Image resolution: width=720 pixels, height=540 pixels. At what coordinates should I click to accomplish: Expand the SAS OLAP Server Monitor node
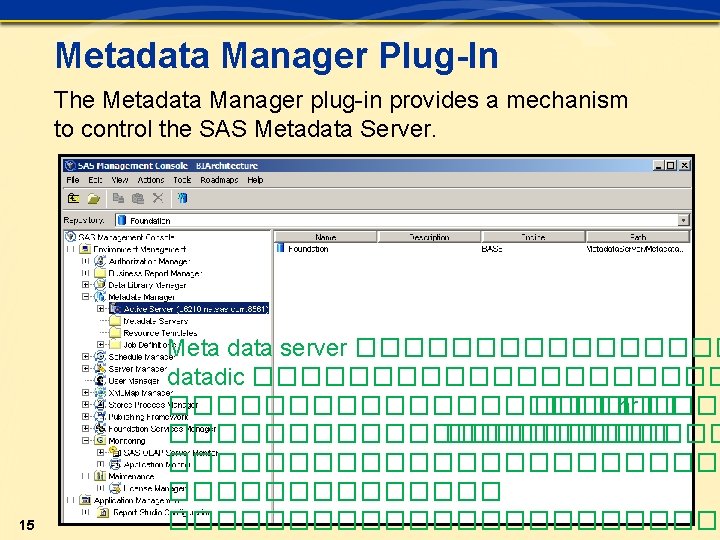[101, 452]
